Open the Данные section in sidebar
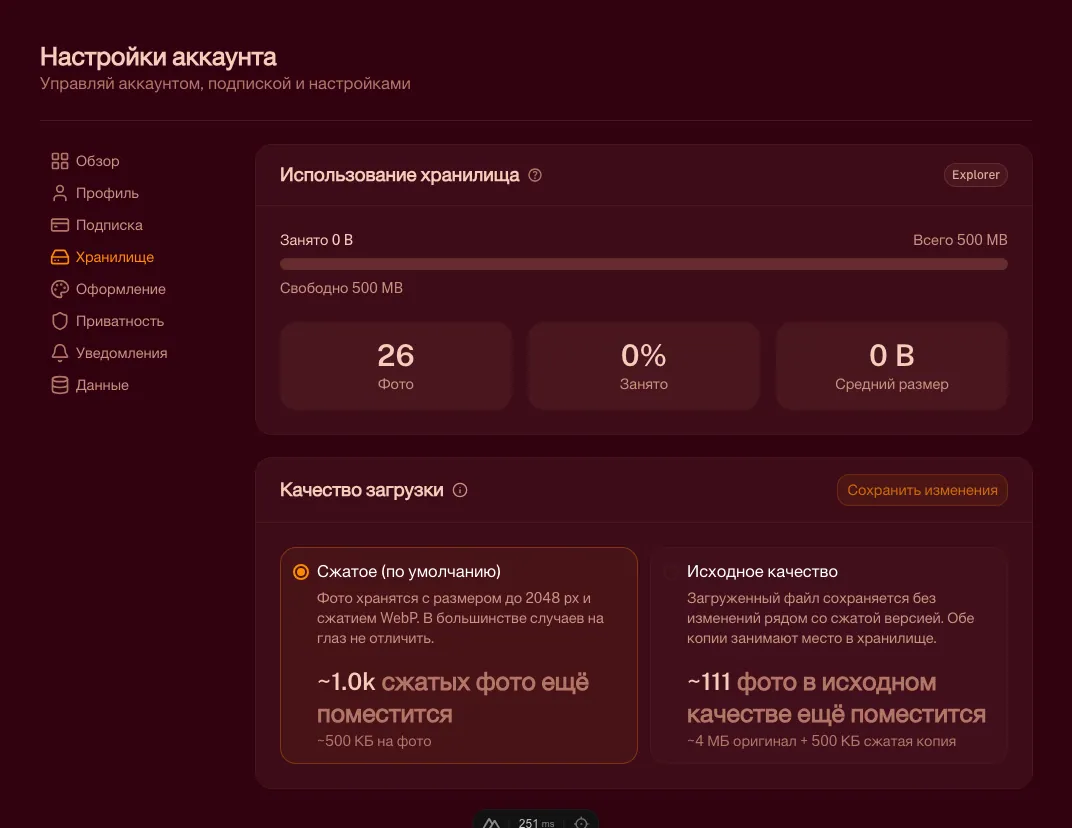The image size is (1072, 828). coord(90,385)
